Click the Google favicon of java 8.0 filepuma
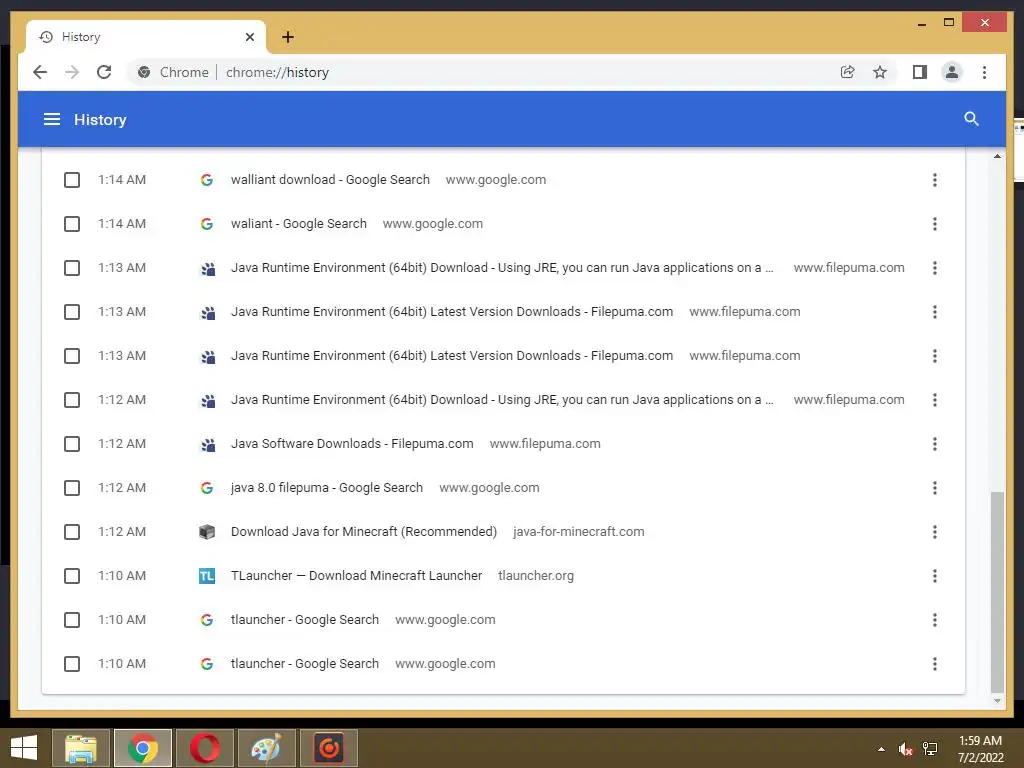The height and width of the screenshot is (768, 1024). pyautogui.click(x=206, y=488)
